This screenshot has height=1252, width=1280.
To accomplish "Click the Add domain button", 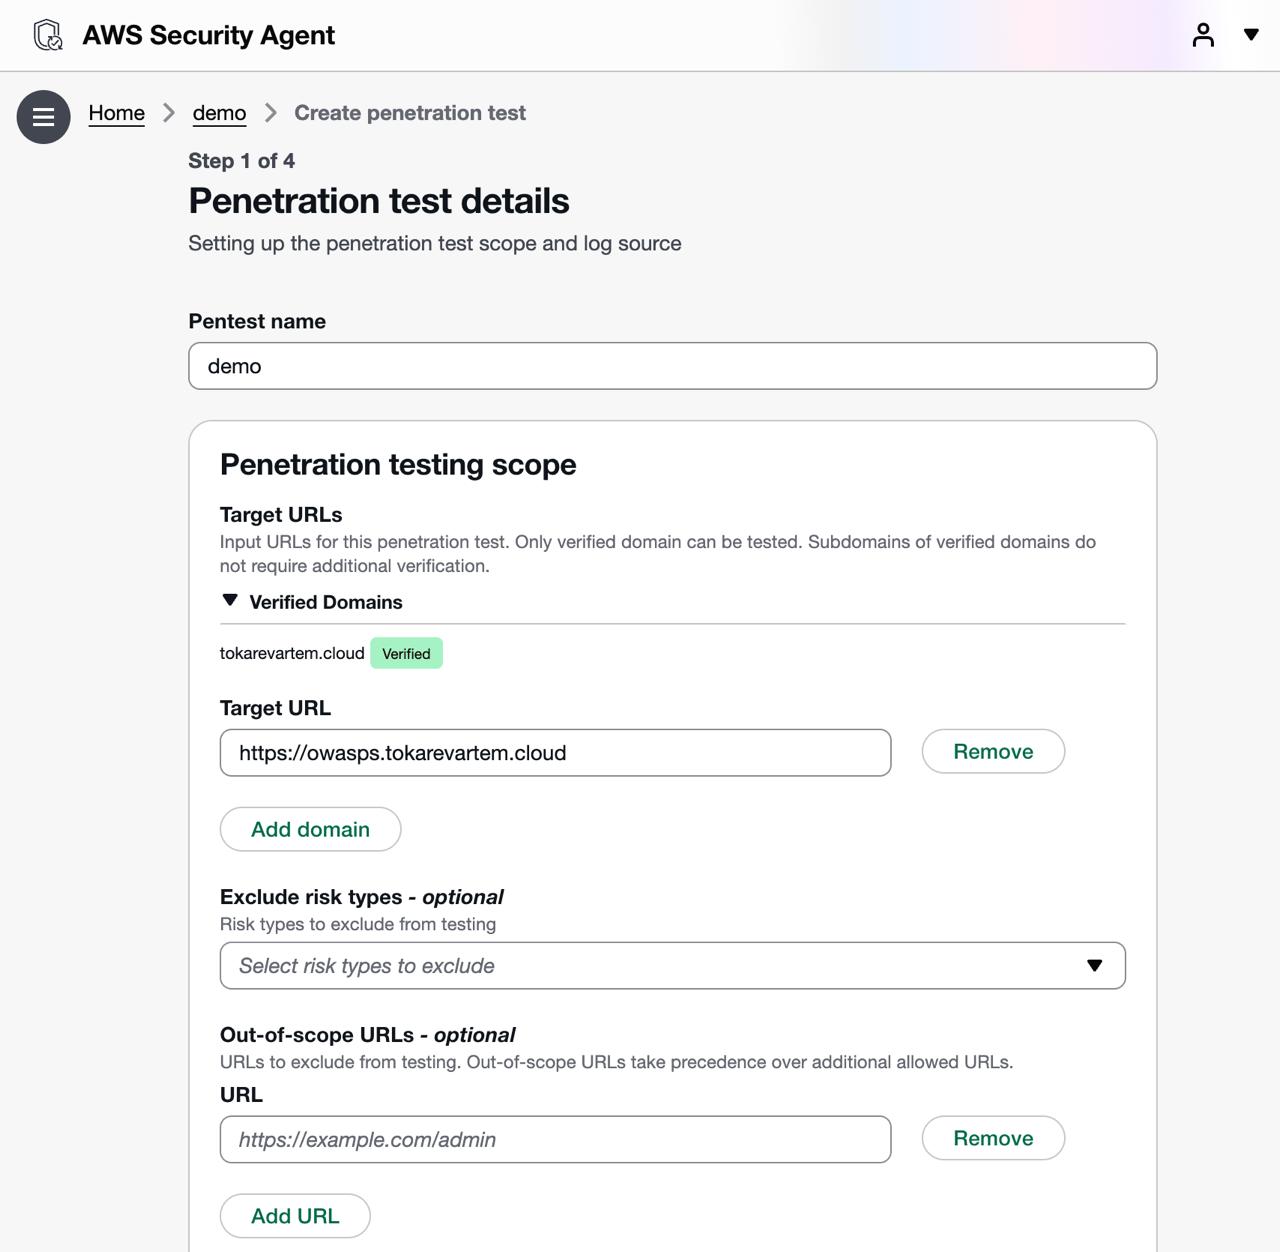I will click(x=310, y=829).
